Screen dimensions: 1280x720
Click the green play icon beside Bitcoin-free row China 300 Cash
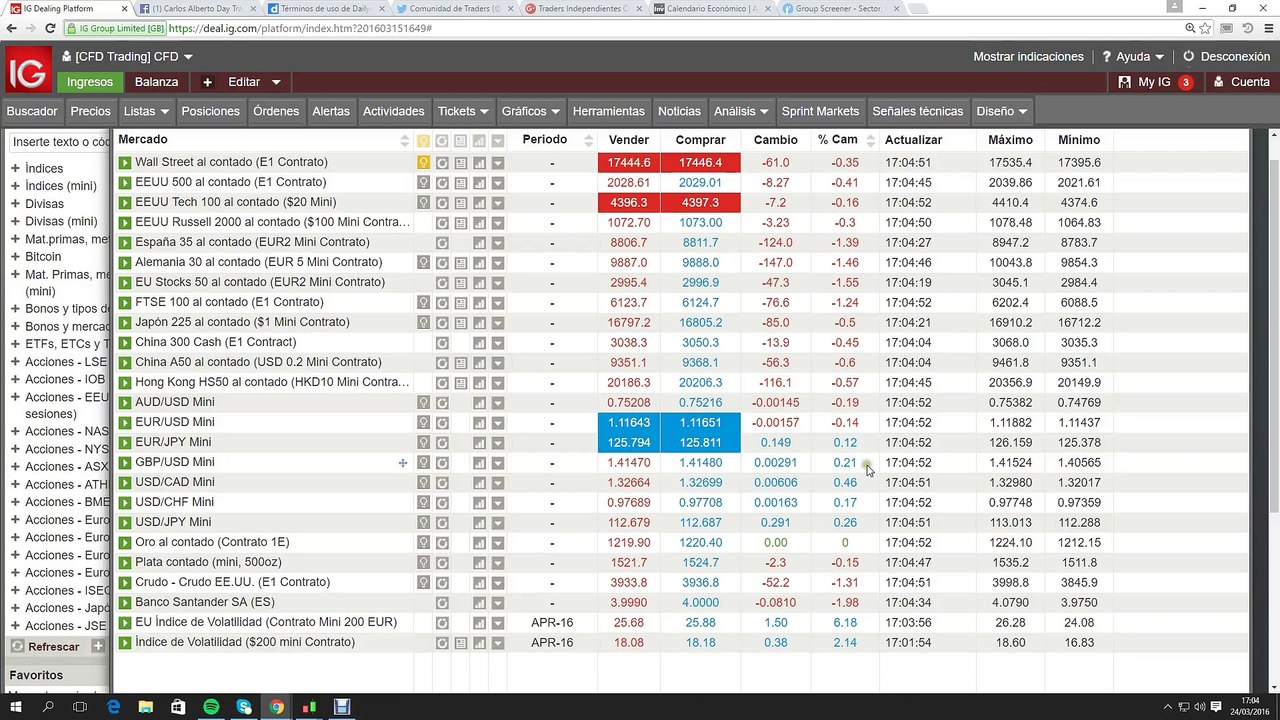coord(125,342)
